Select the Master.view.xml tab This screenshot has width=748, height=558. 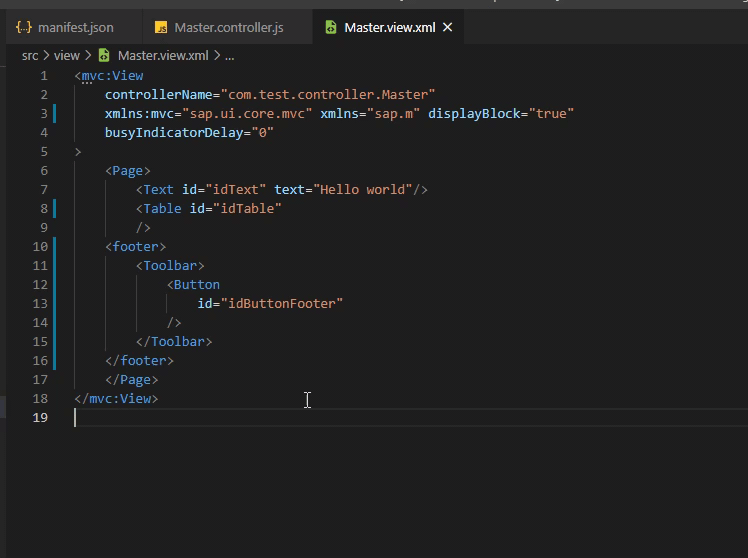click(x=389, y=28)
